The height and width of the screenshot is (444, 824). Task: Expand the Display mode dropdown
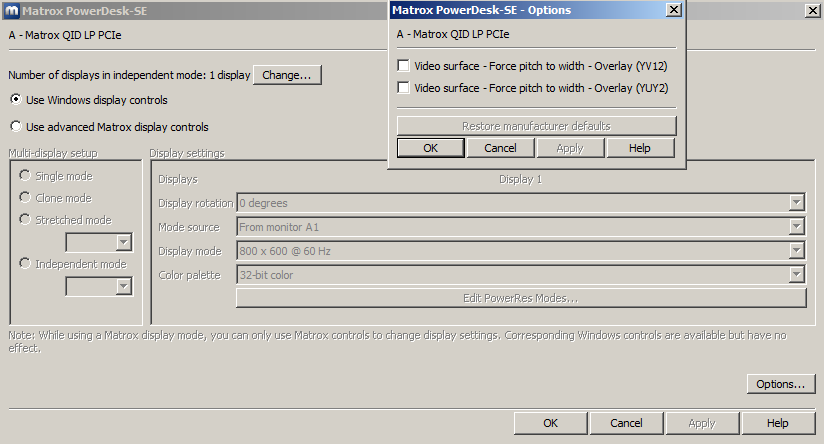coord(796,251)
